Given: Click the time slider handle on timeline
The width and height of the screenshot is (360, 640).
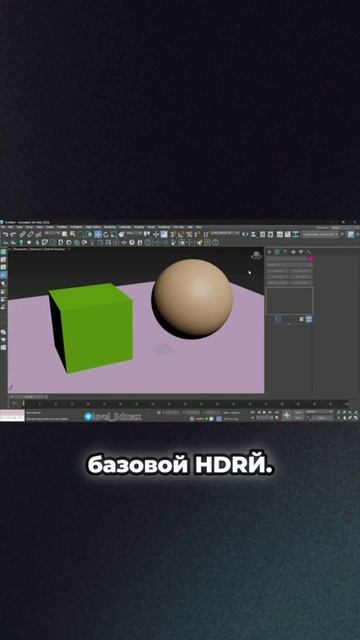Looking at the screenshot, I should coord(28,396).
